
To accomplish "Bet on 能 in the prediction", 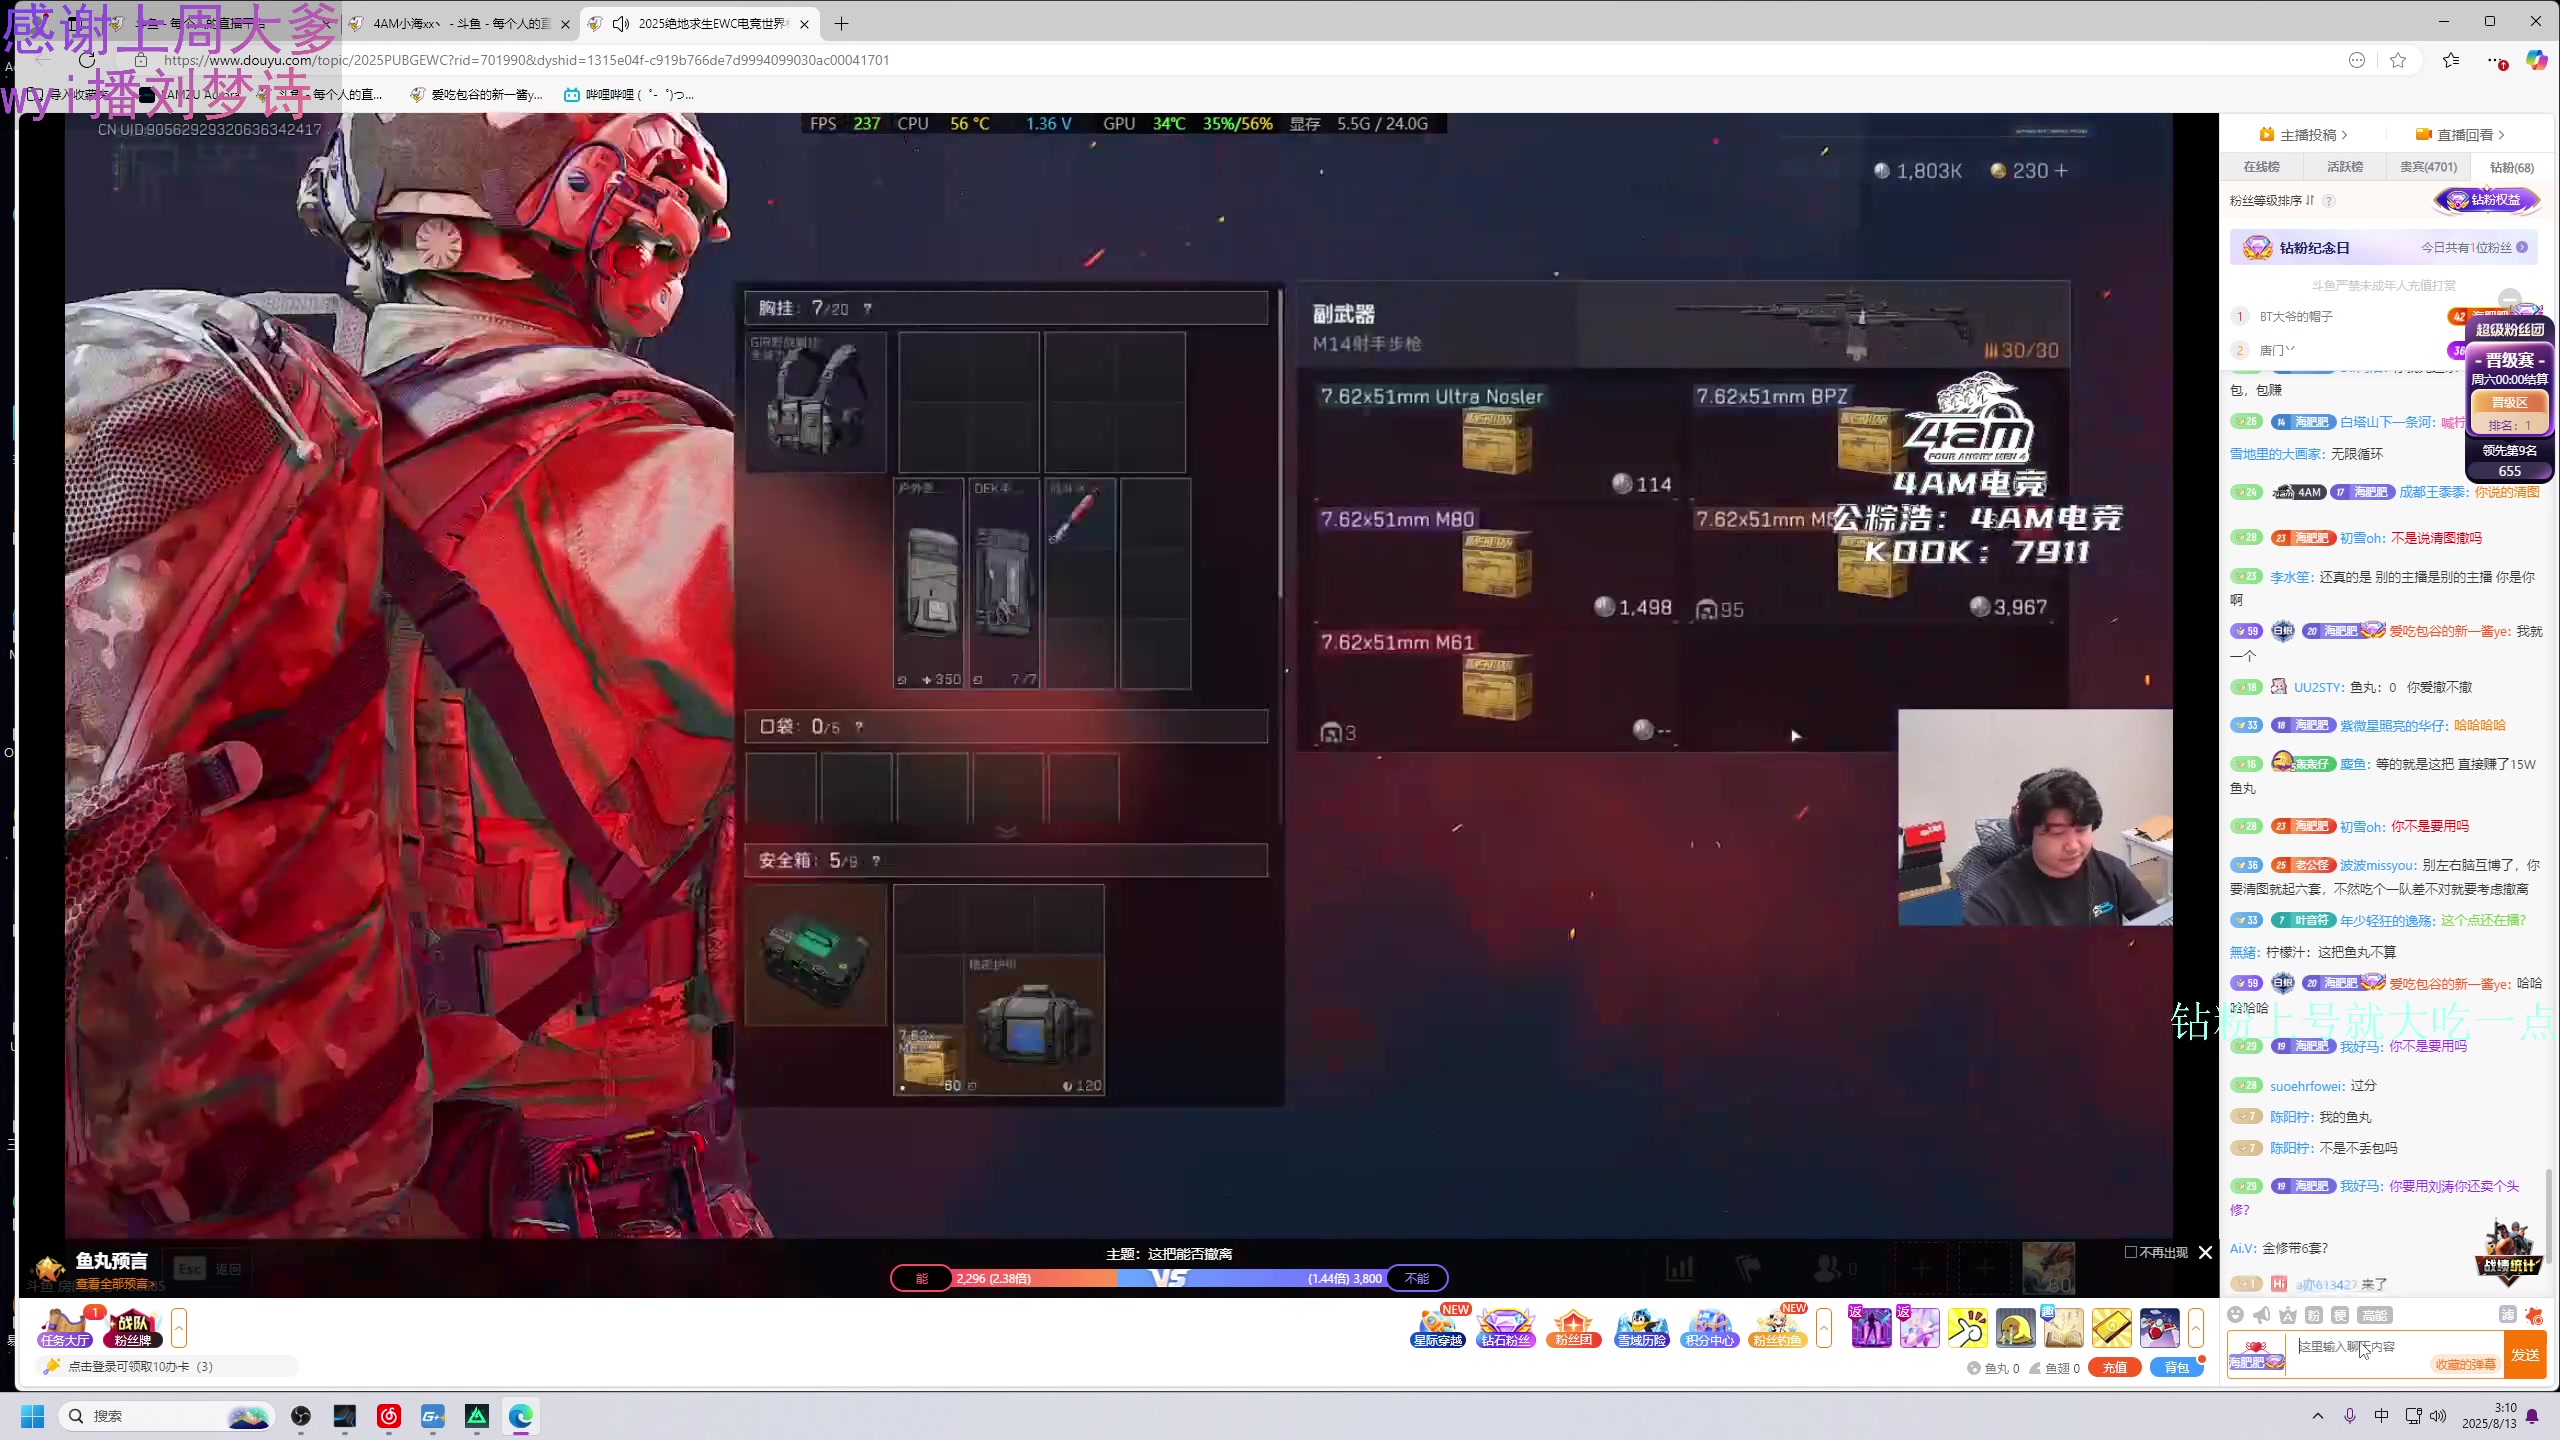I will (922, 1278).
